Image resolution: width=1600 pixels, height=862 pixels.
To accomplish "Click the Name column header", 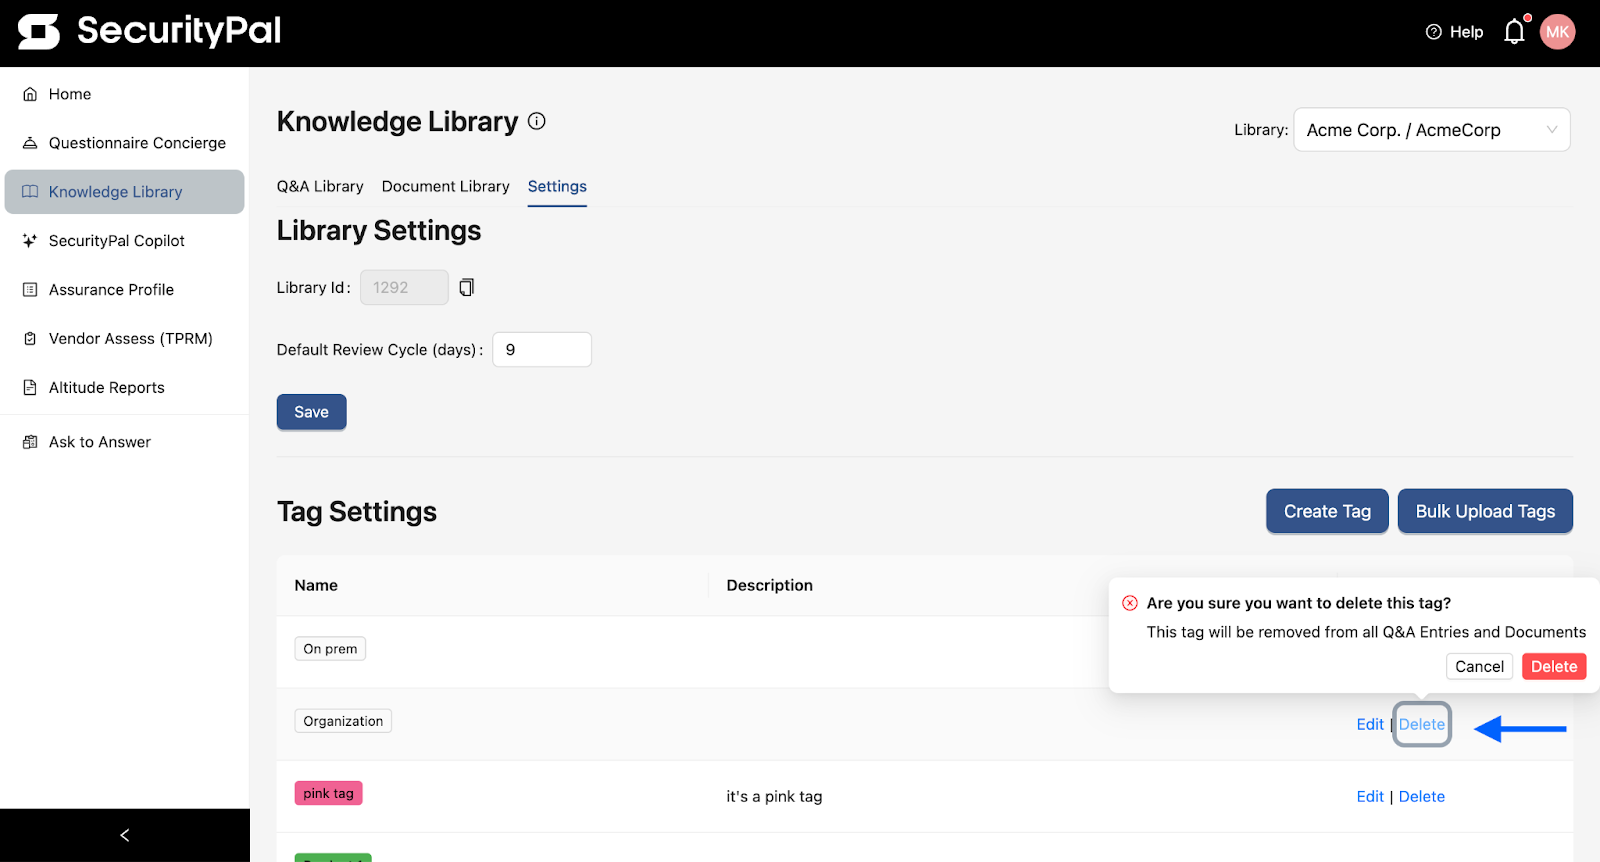I will [316, 586].
